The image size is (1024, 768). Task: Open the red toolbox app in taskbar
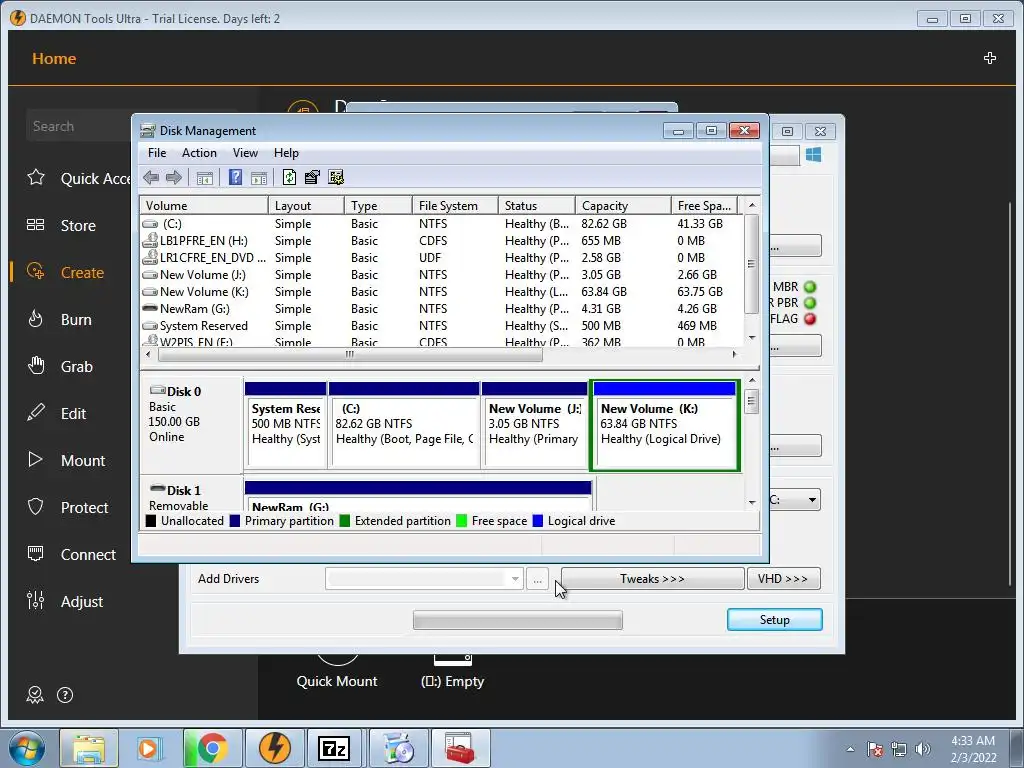[460, 748]
